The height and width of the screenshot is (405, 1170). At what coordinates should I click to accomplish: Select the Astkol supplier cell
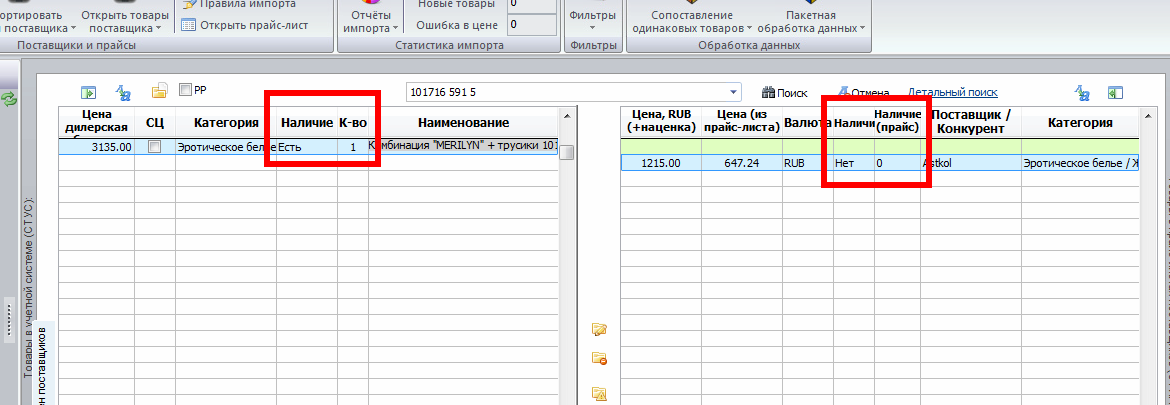pyautogui.click(x=971, y=163)
